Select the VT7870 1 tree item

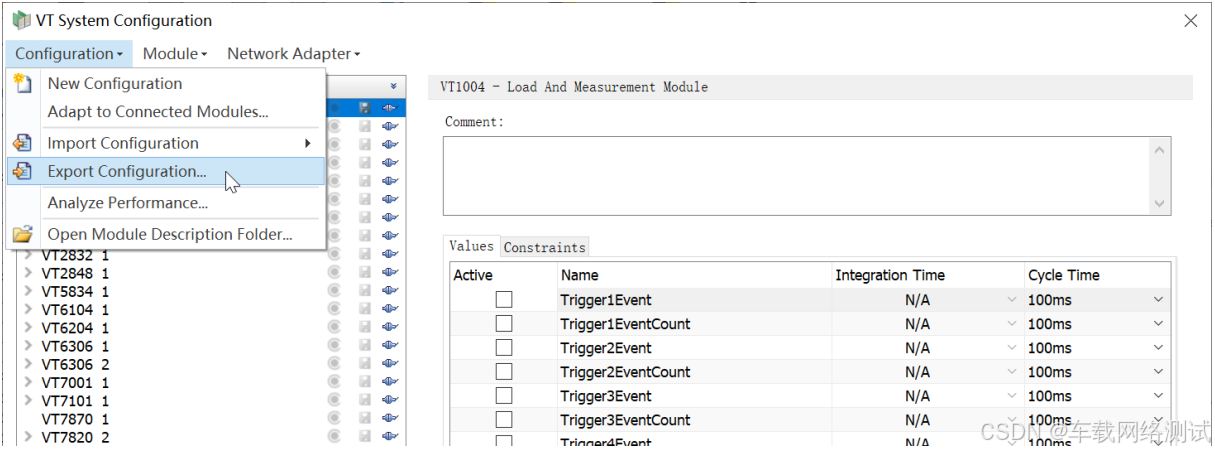[x=76, y=419]
